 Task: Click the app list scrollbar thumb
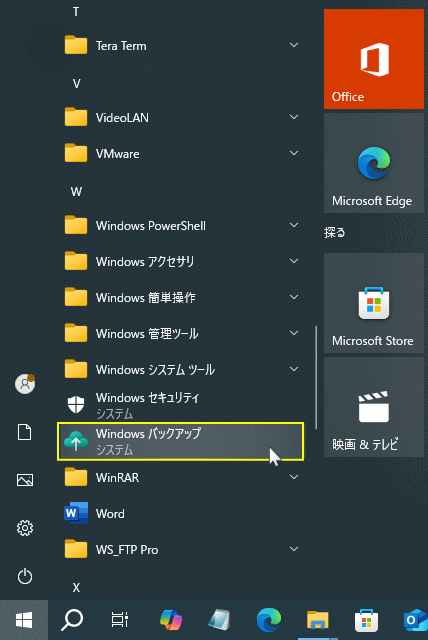pyautogui.click(x=316, y=378)
